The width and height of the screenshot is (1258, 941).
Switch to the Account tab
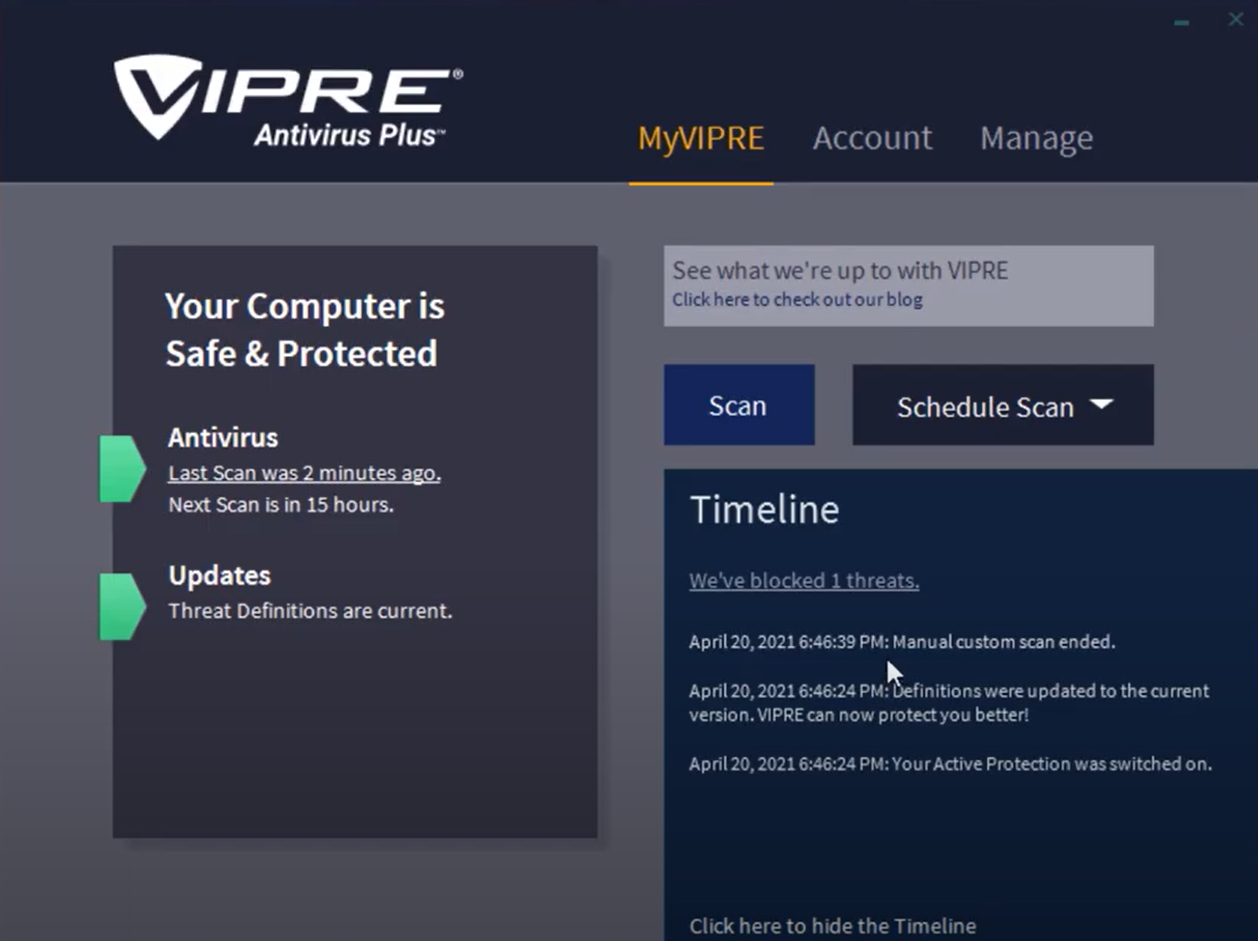pyautogui.click(x=872, y=138)
